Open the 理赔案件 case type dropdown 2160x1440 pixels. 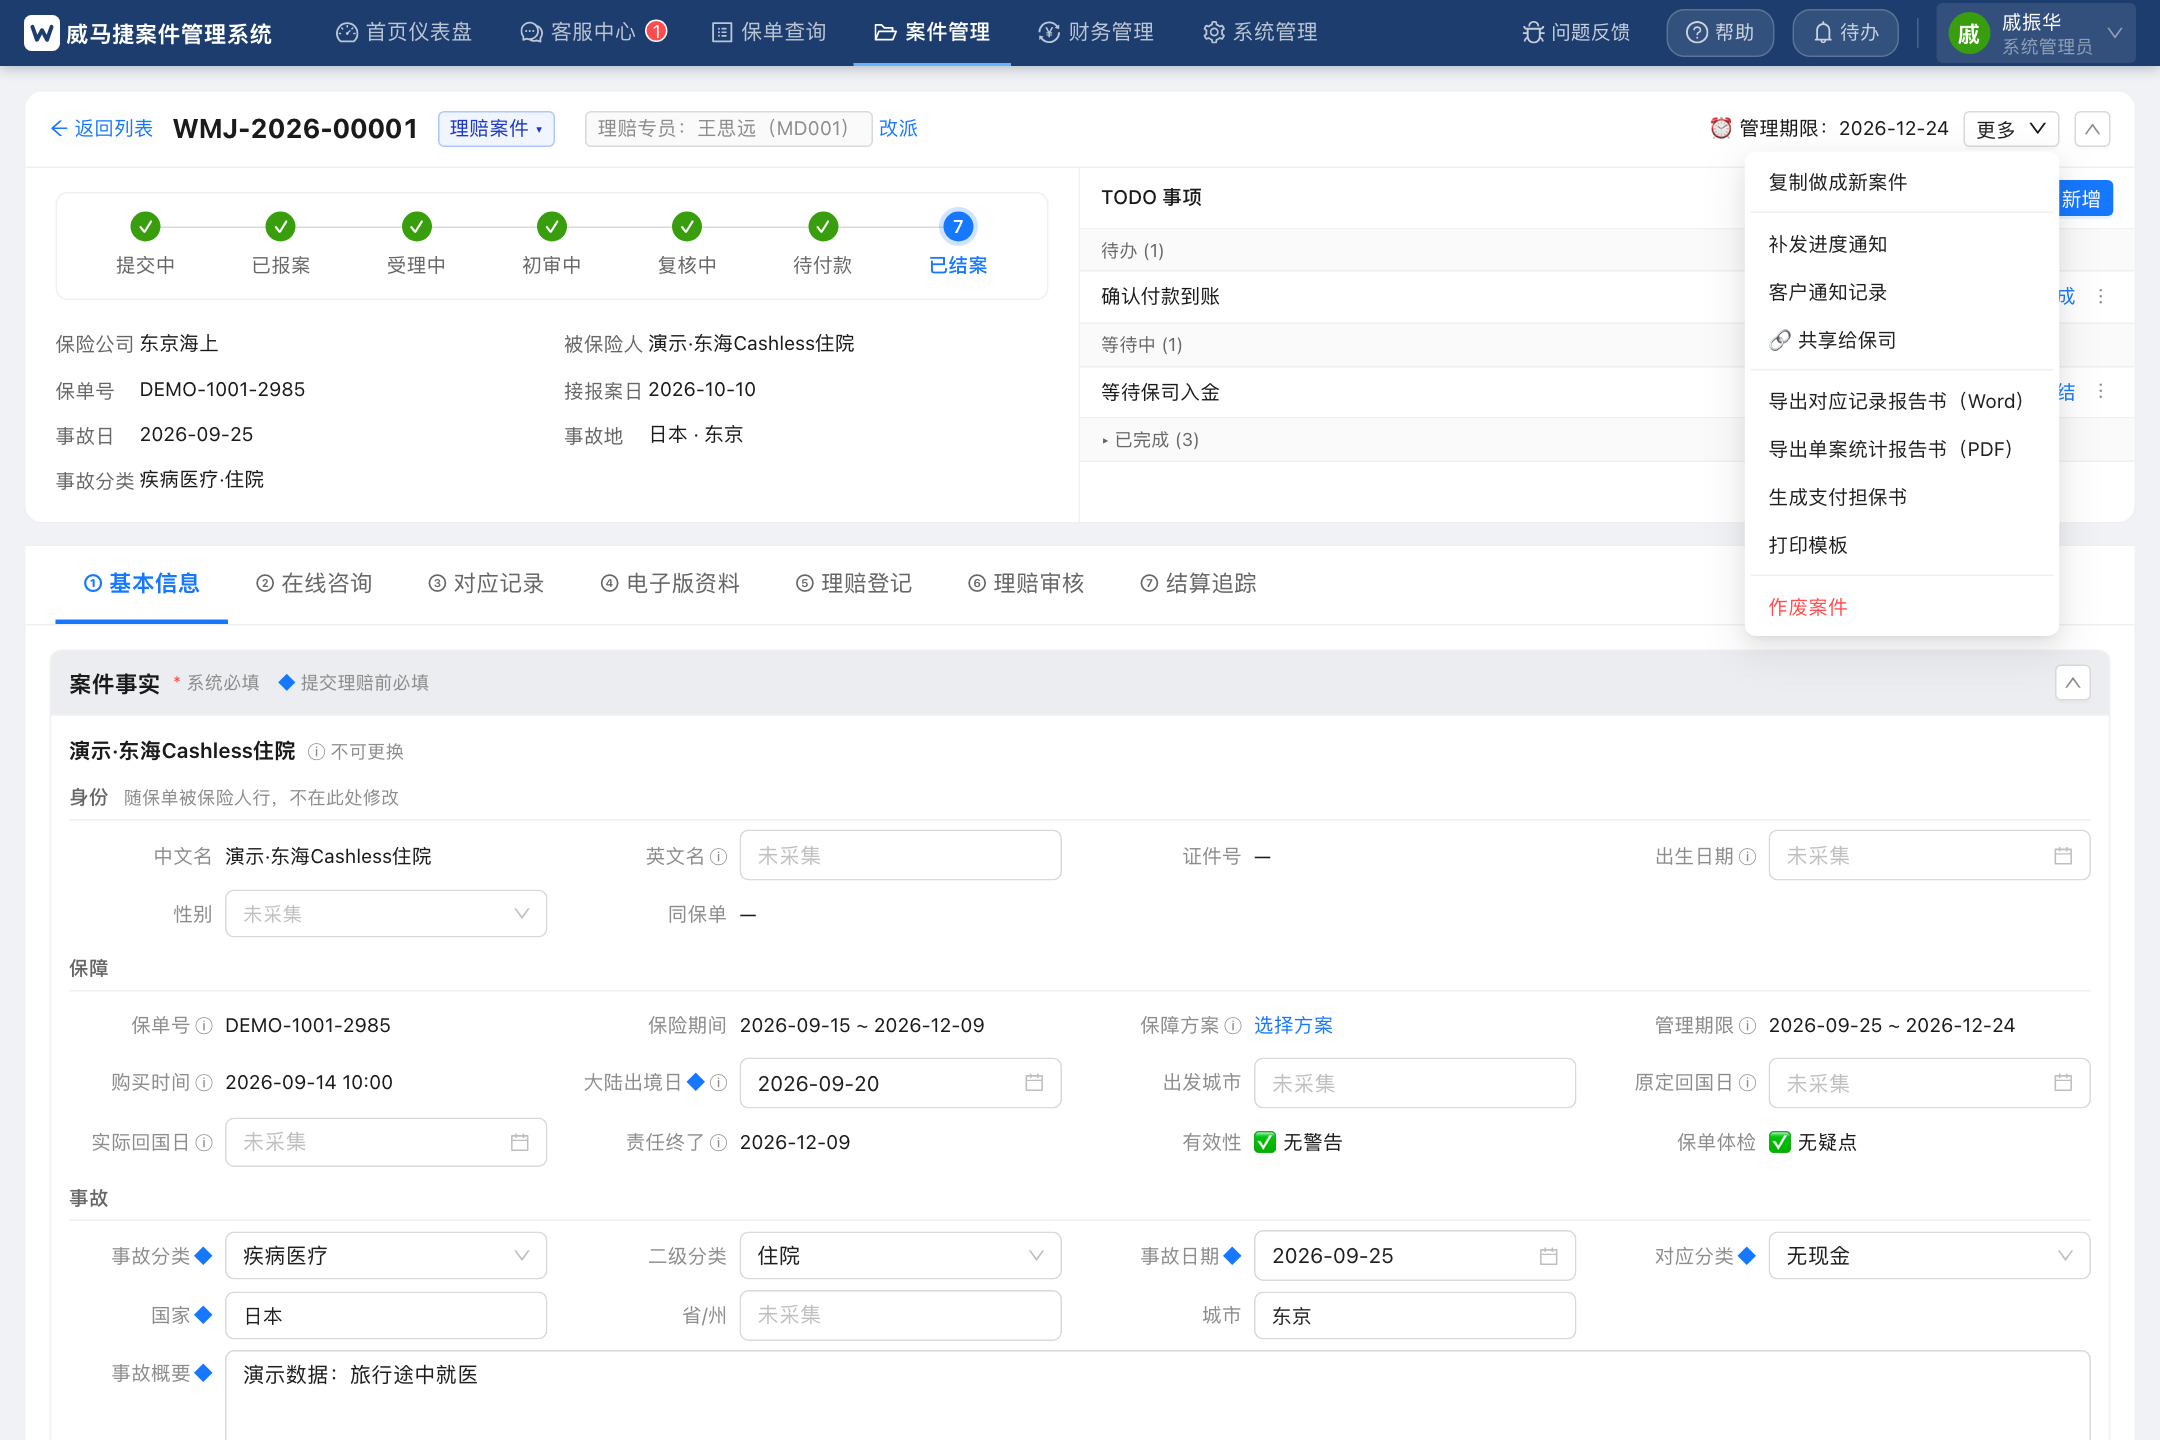496,129
